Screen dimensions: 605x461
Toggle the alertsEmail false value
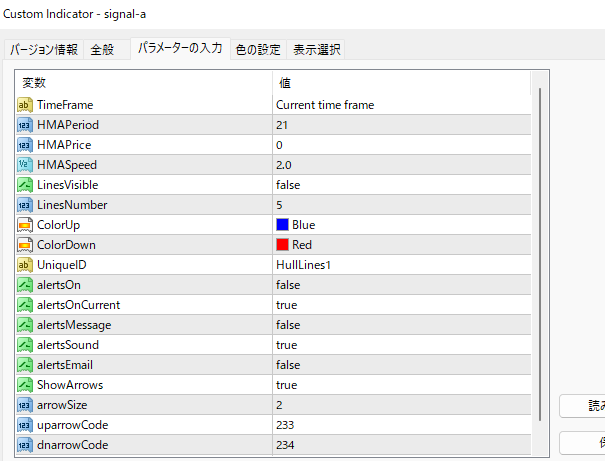point(288,365)
